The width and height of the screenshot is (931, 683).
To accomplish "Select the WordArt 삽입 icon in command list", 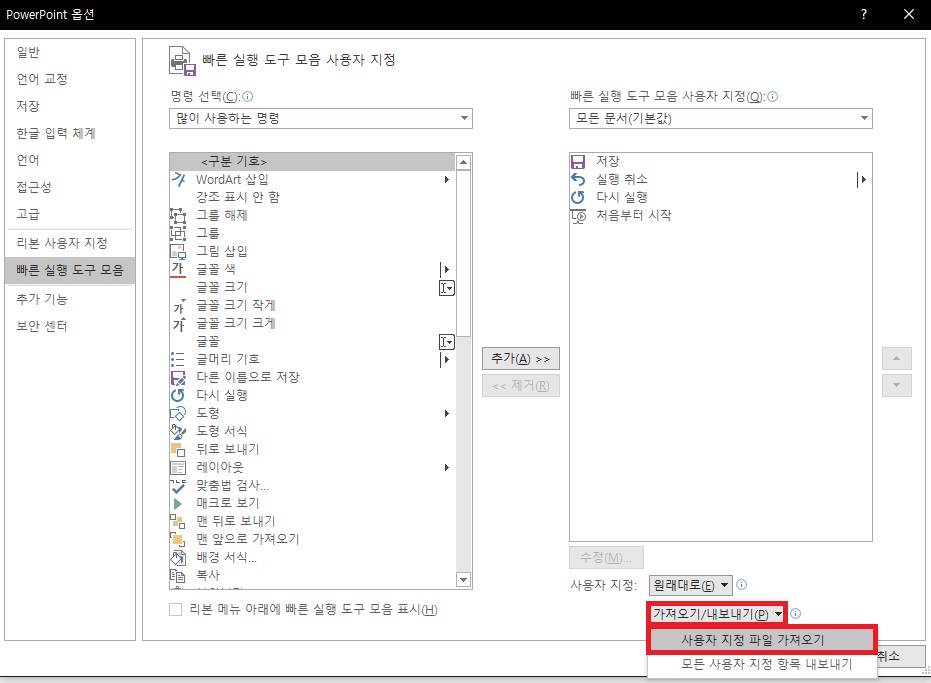I will tap(178, 179).
